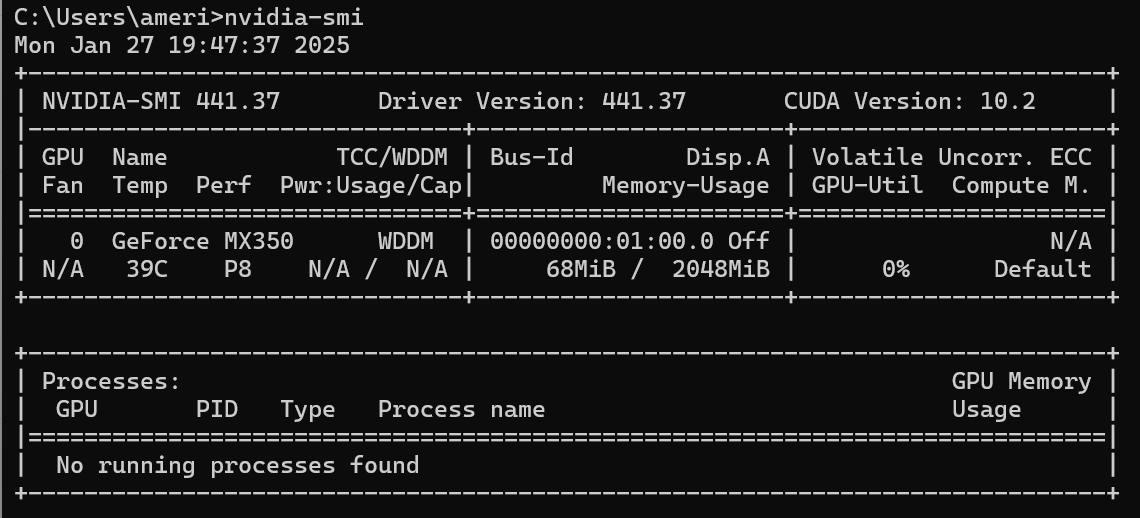Click the 2048MiB total memory value
The width and height of the screenshot is (1140, 518).
721,269
